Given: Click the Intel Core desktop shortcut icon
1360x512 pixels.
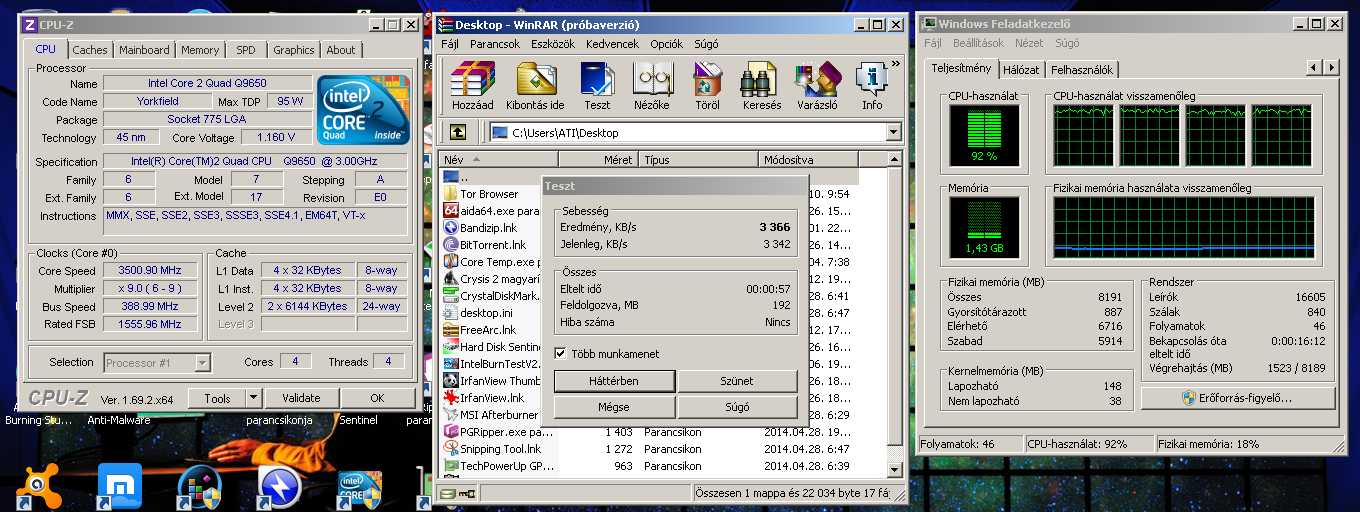Looking at the screenshot, I should pos(359,489).
